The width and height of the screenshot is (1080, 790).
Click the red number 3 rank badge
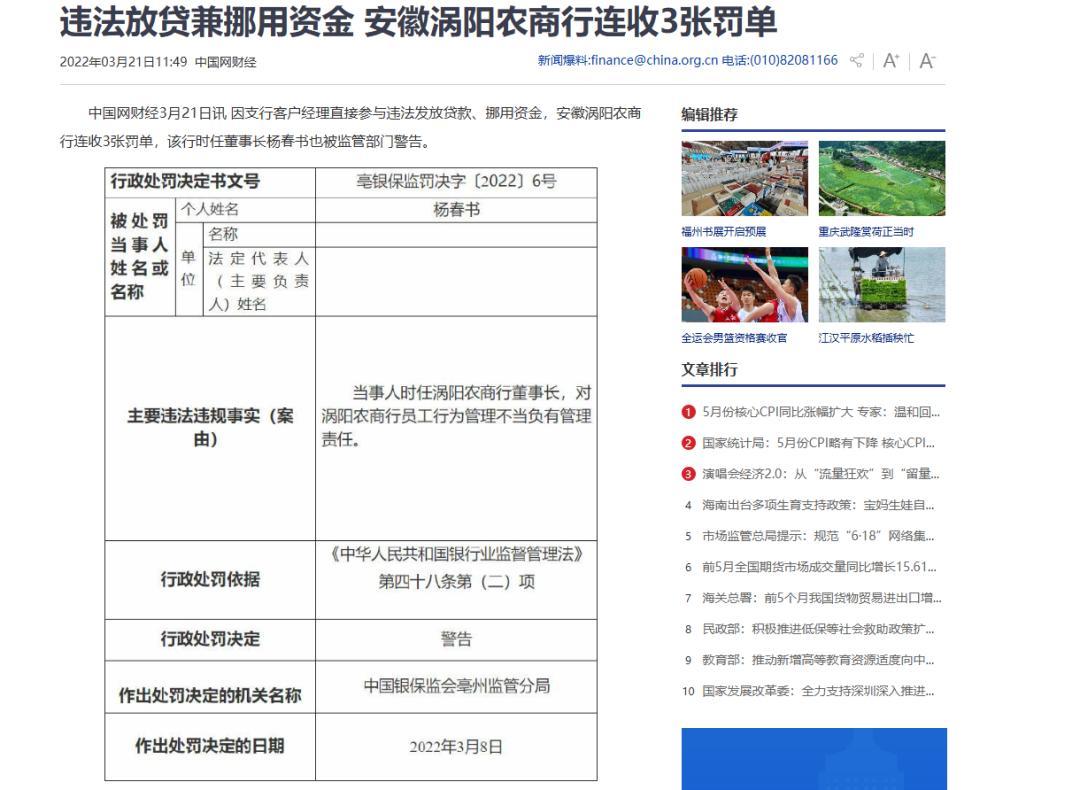point(688,474)
